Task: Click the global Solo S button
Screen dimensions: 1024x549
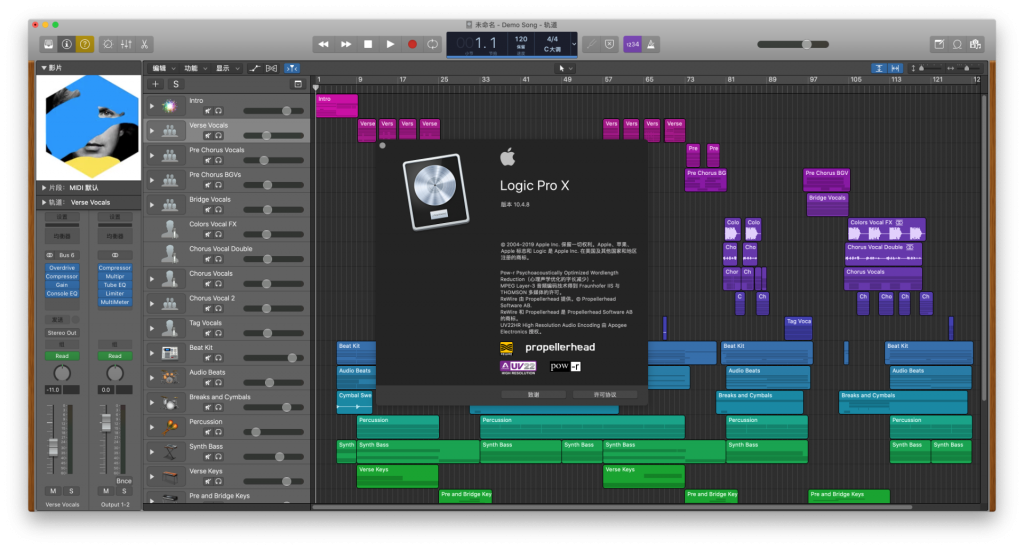Action: click(x=176, y=84)
